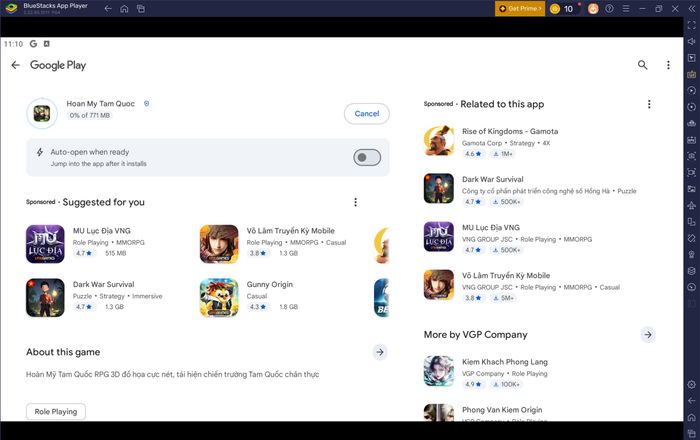Expand About this game arrow
Image resolution: width=700 pixels, height=440 pixels.
tap(380, 352)
